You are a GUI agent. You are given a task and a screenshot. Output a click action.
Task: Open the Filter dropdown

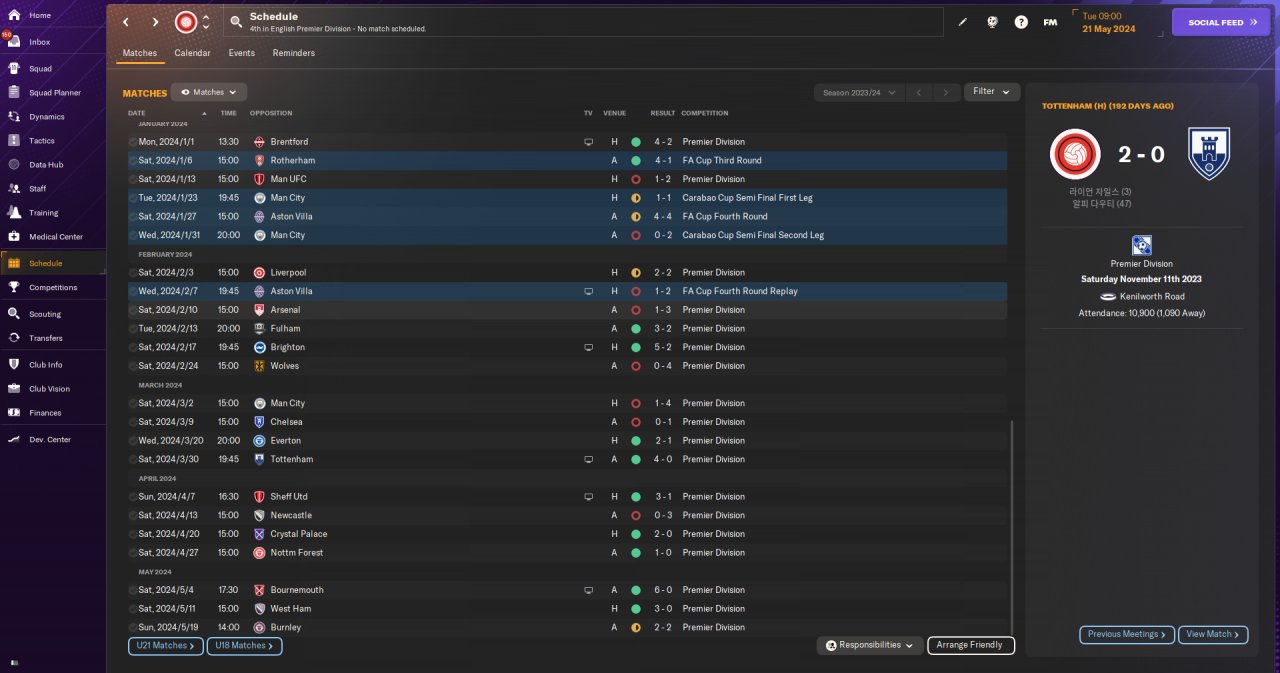pyautogui.click(x=992, y=92)
